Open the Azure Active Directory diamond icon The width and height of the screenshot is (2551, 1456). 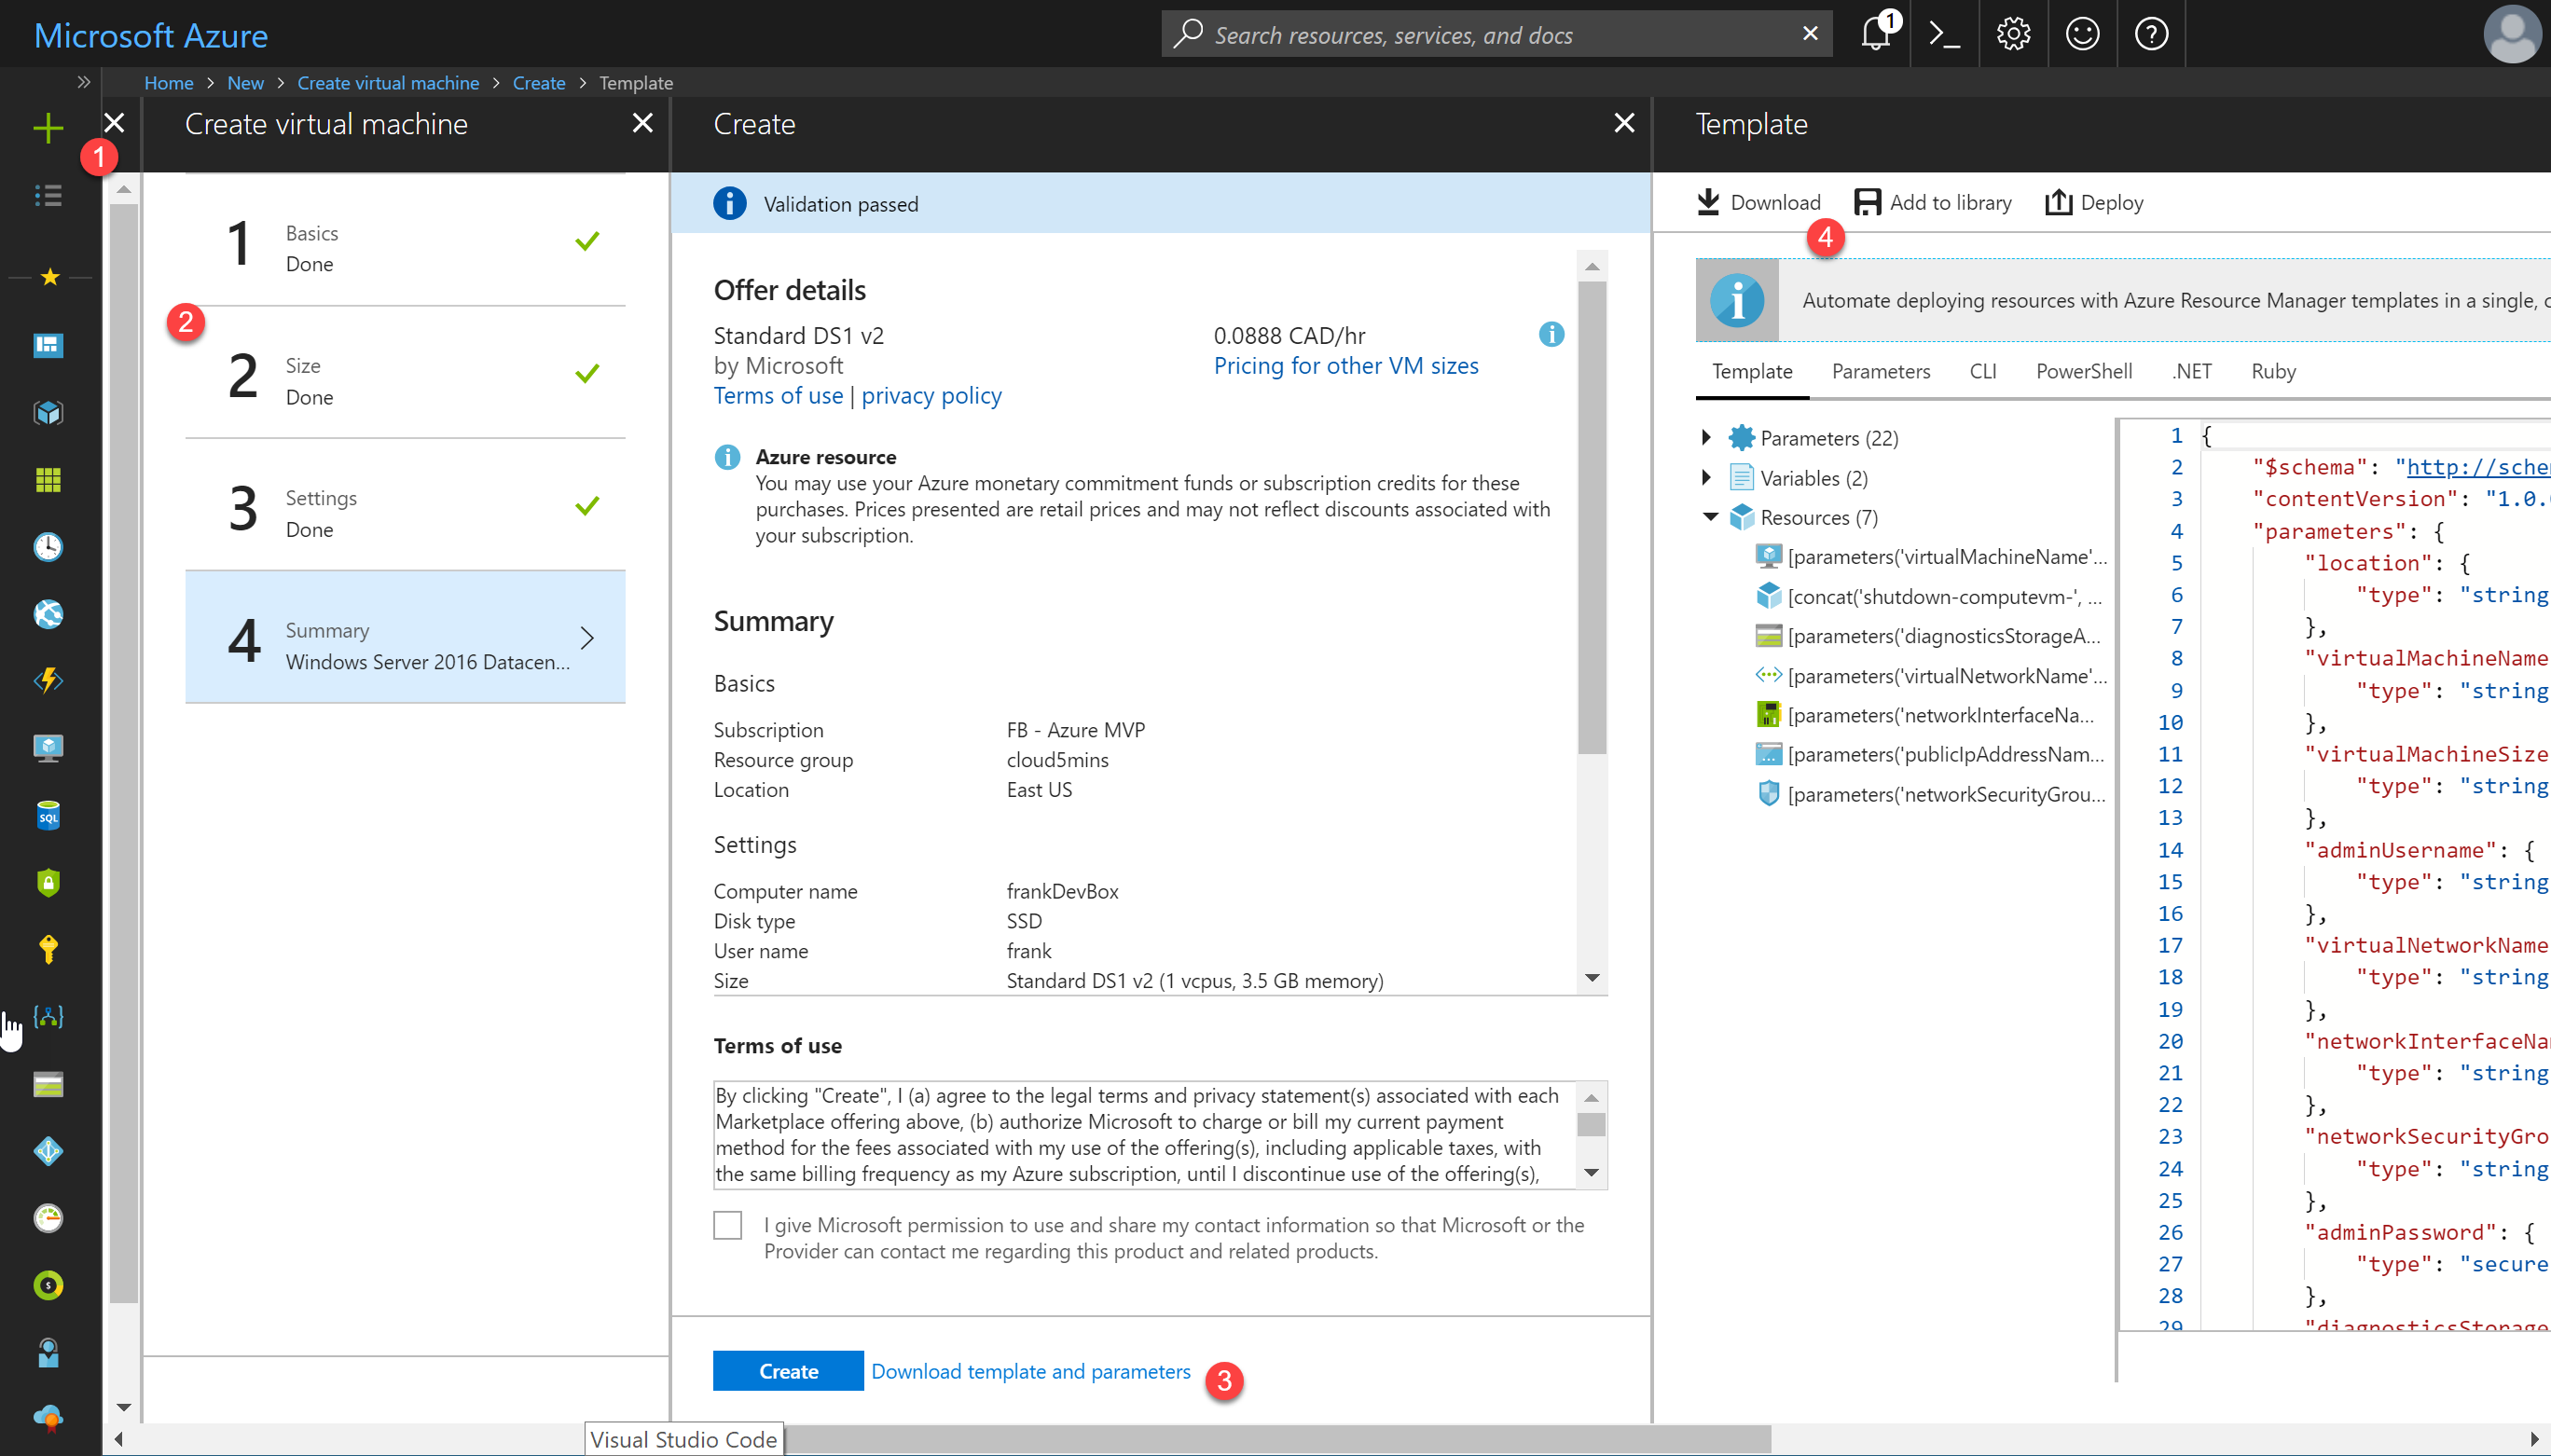click(48, 1151)
